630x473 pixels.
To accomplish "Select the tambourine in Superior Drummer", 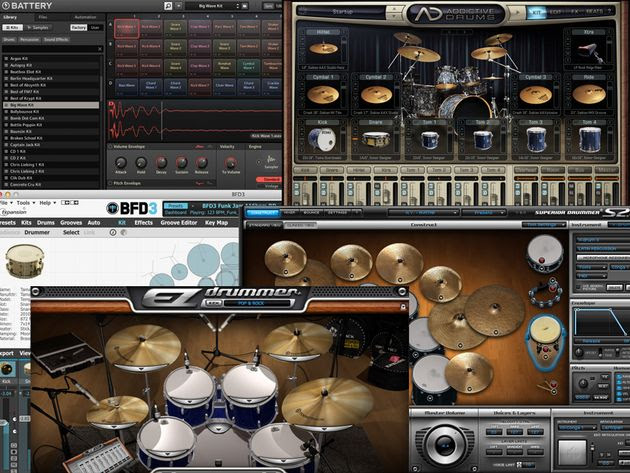I will 545,291.
